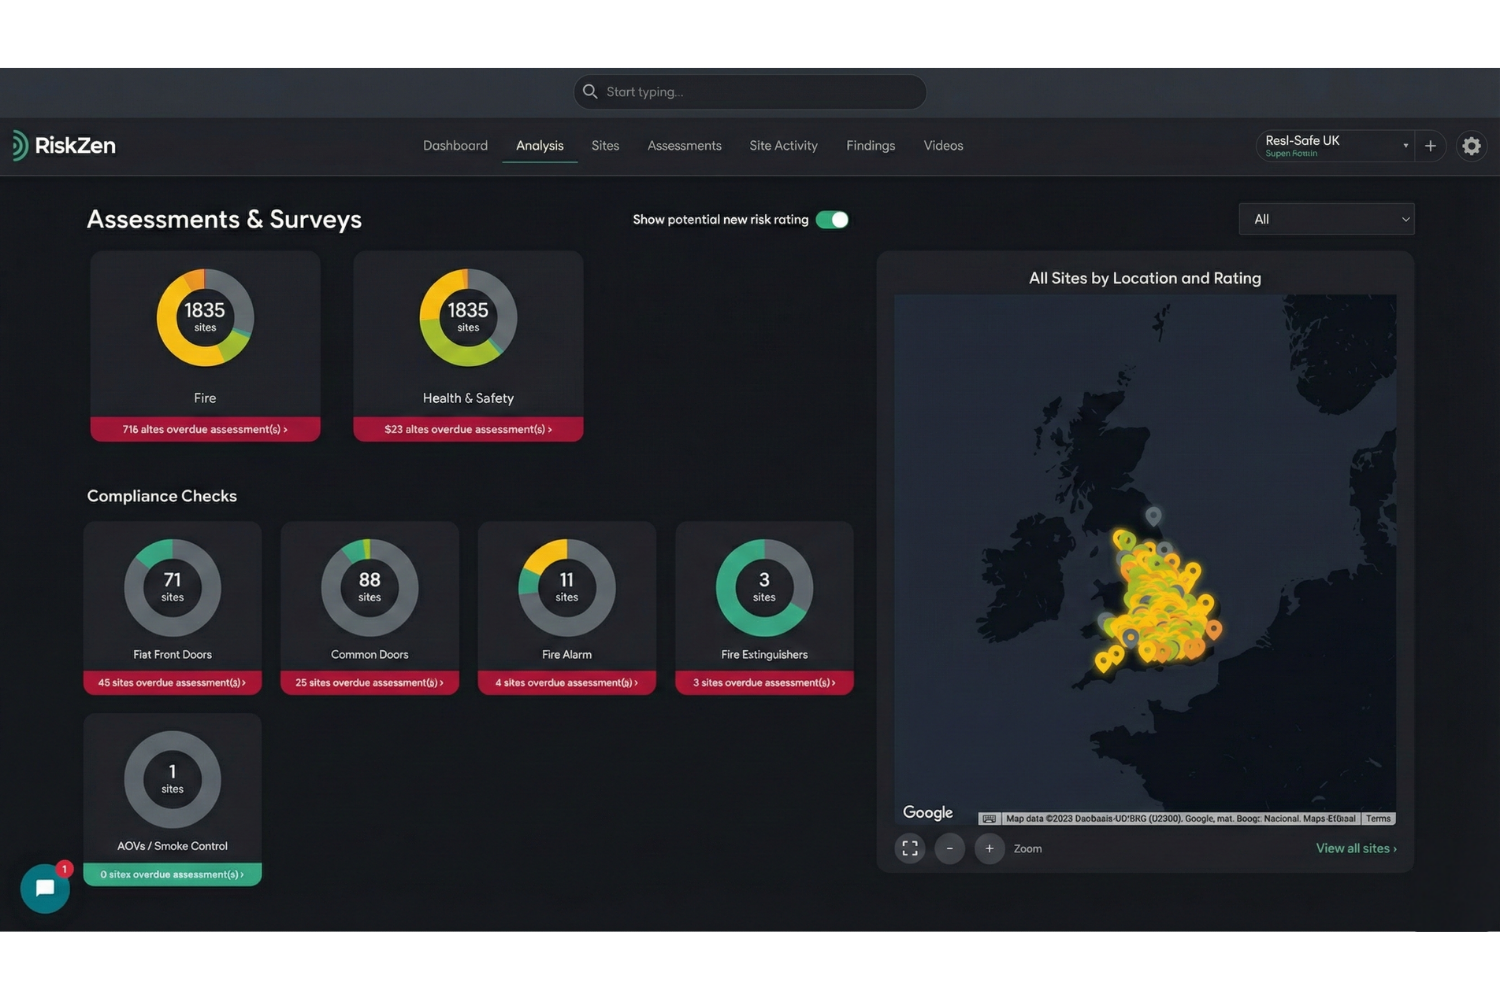
Task: Open Health & Safety overdue assessments banner
Action: click(468, 429)
